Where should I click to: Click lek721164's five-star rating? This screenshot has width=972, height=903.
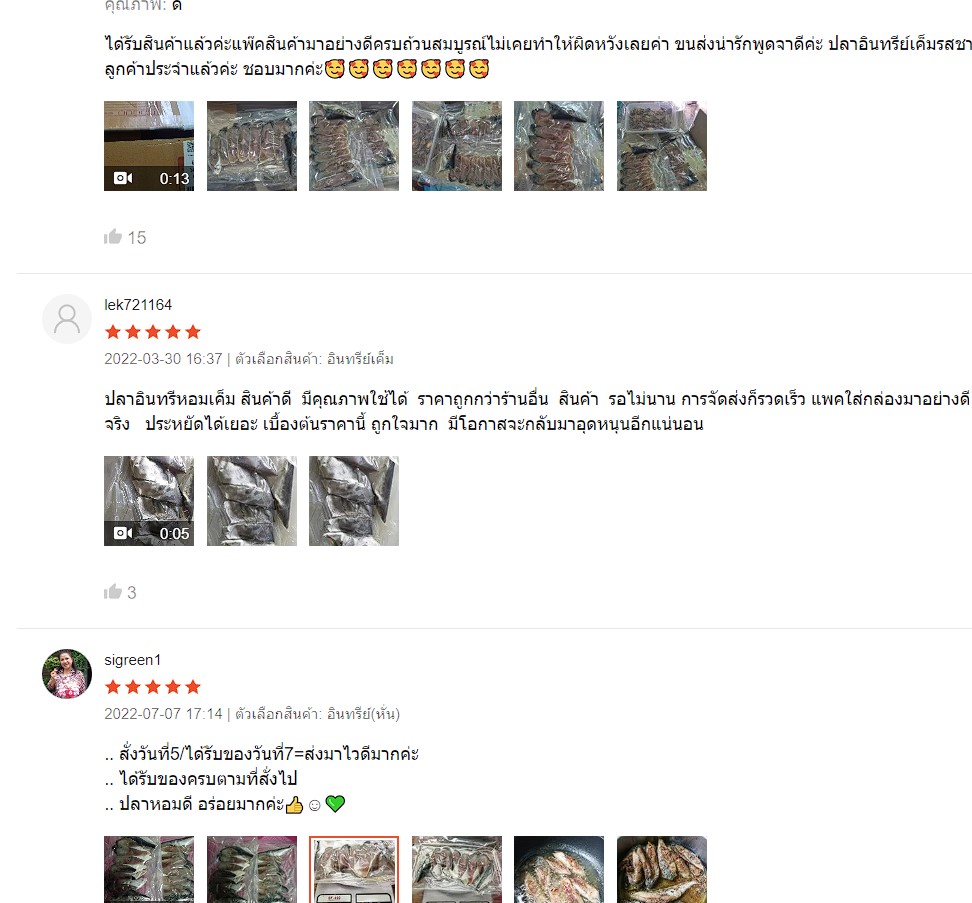152,332
